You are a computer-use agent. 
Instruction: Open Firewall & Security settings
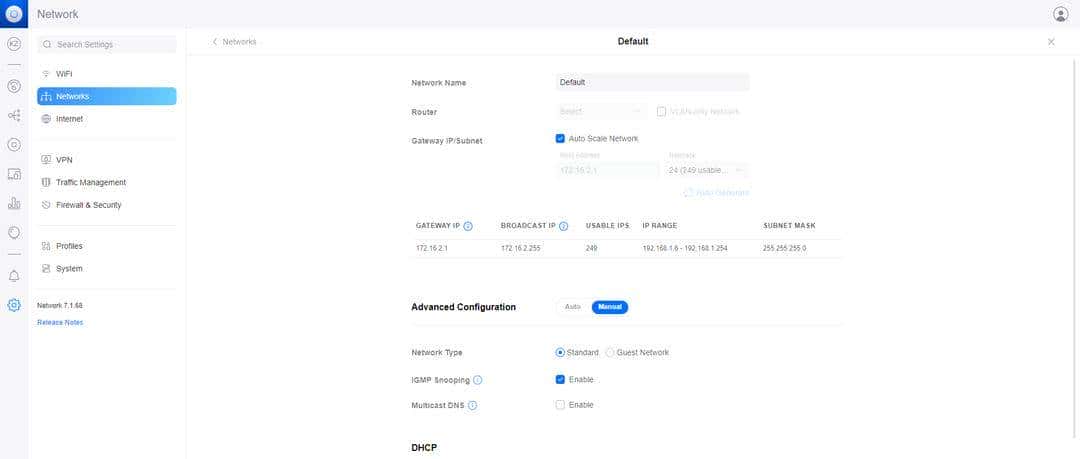[107, 205]
